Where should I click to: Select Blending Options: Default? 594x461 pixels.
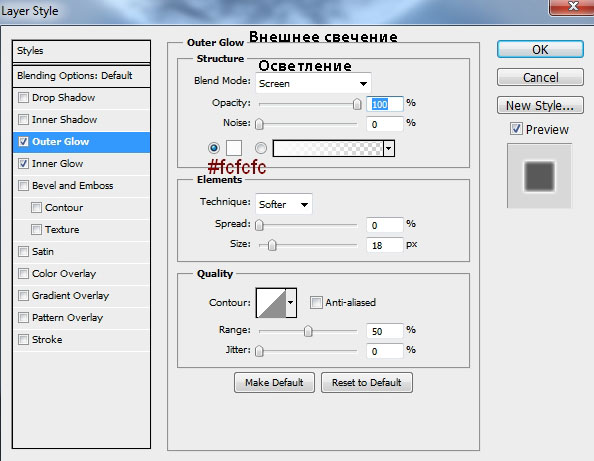click(81, 76)
